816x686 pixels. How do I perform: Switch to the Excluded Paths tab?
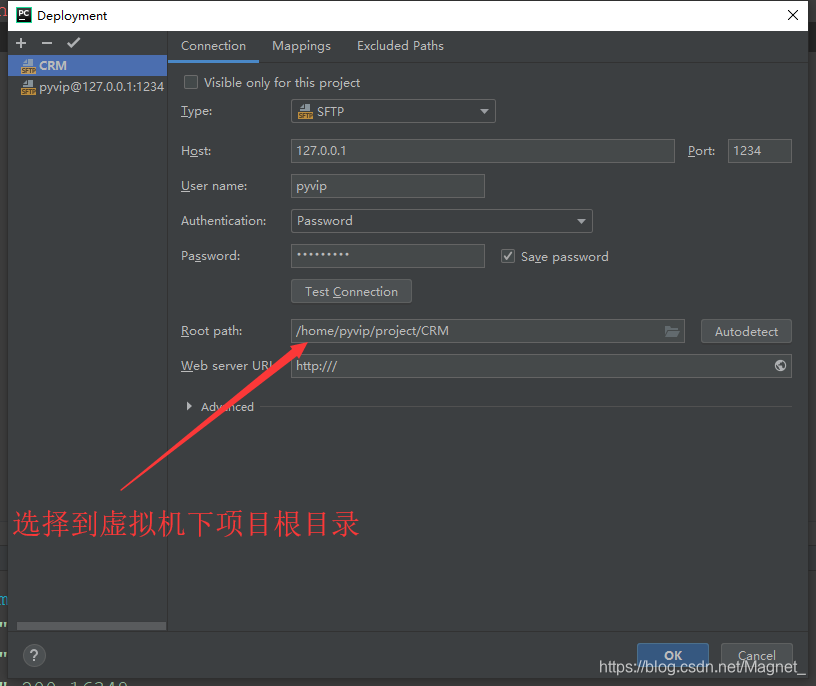tap(400, 46)
